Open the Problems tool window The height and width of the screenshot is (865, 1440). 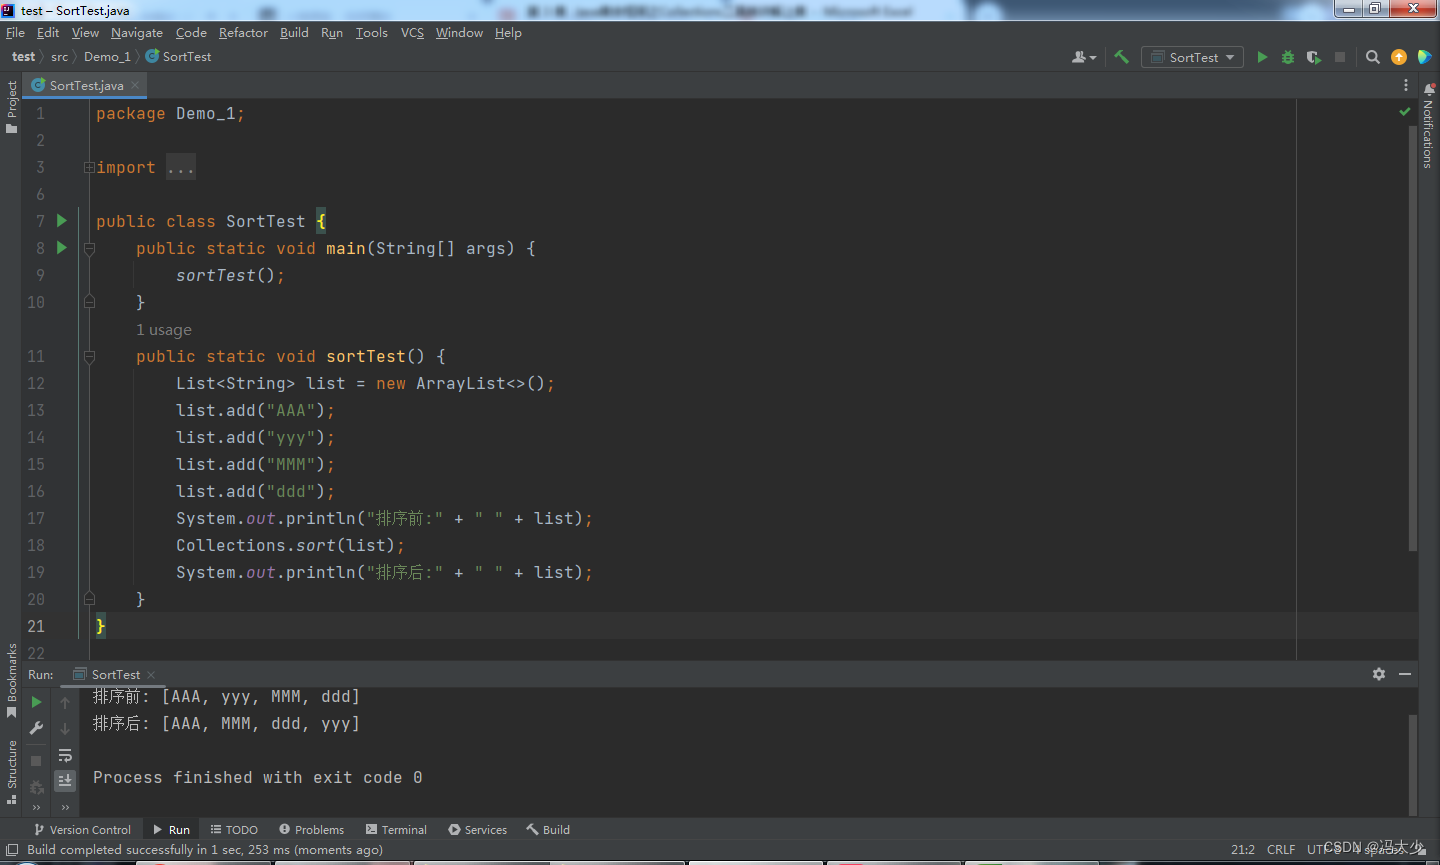311,830
